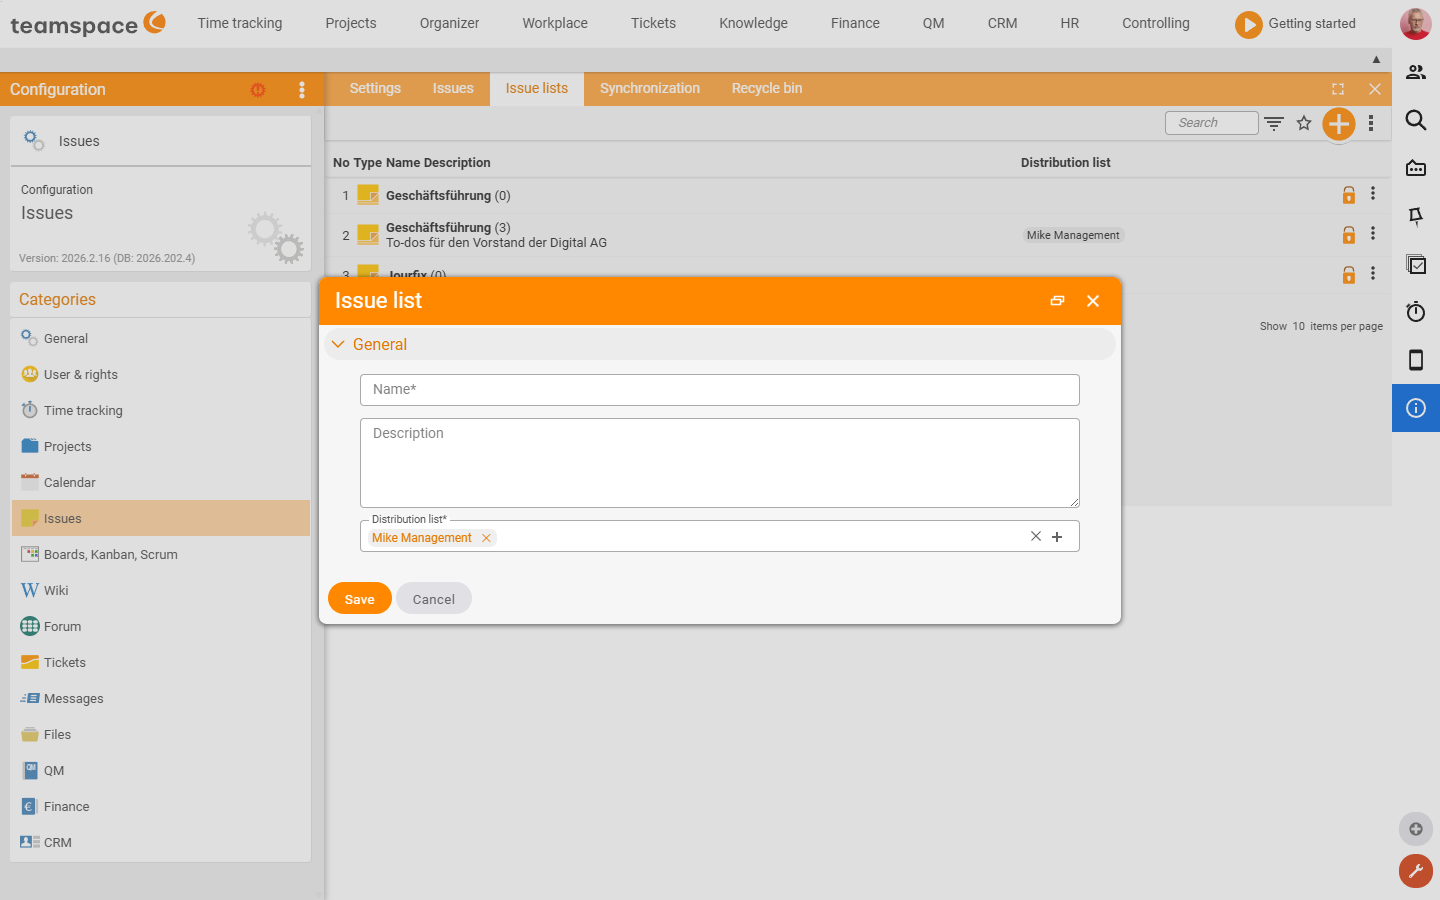Open the contacts icon in right sidebar
The height and width of the screenshot is (900, 1440).
click(1416, 72)
